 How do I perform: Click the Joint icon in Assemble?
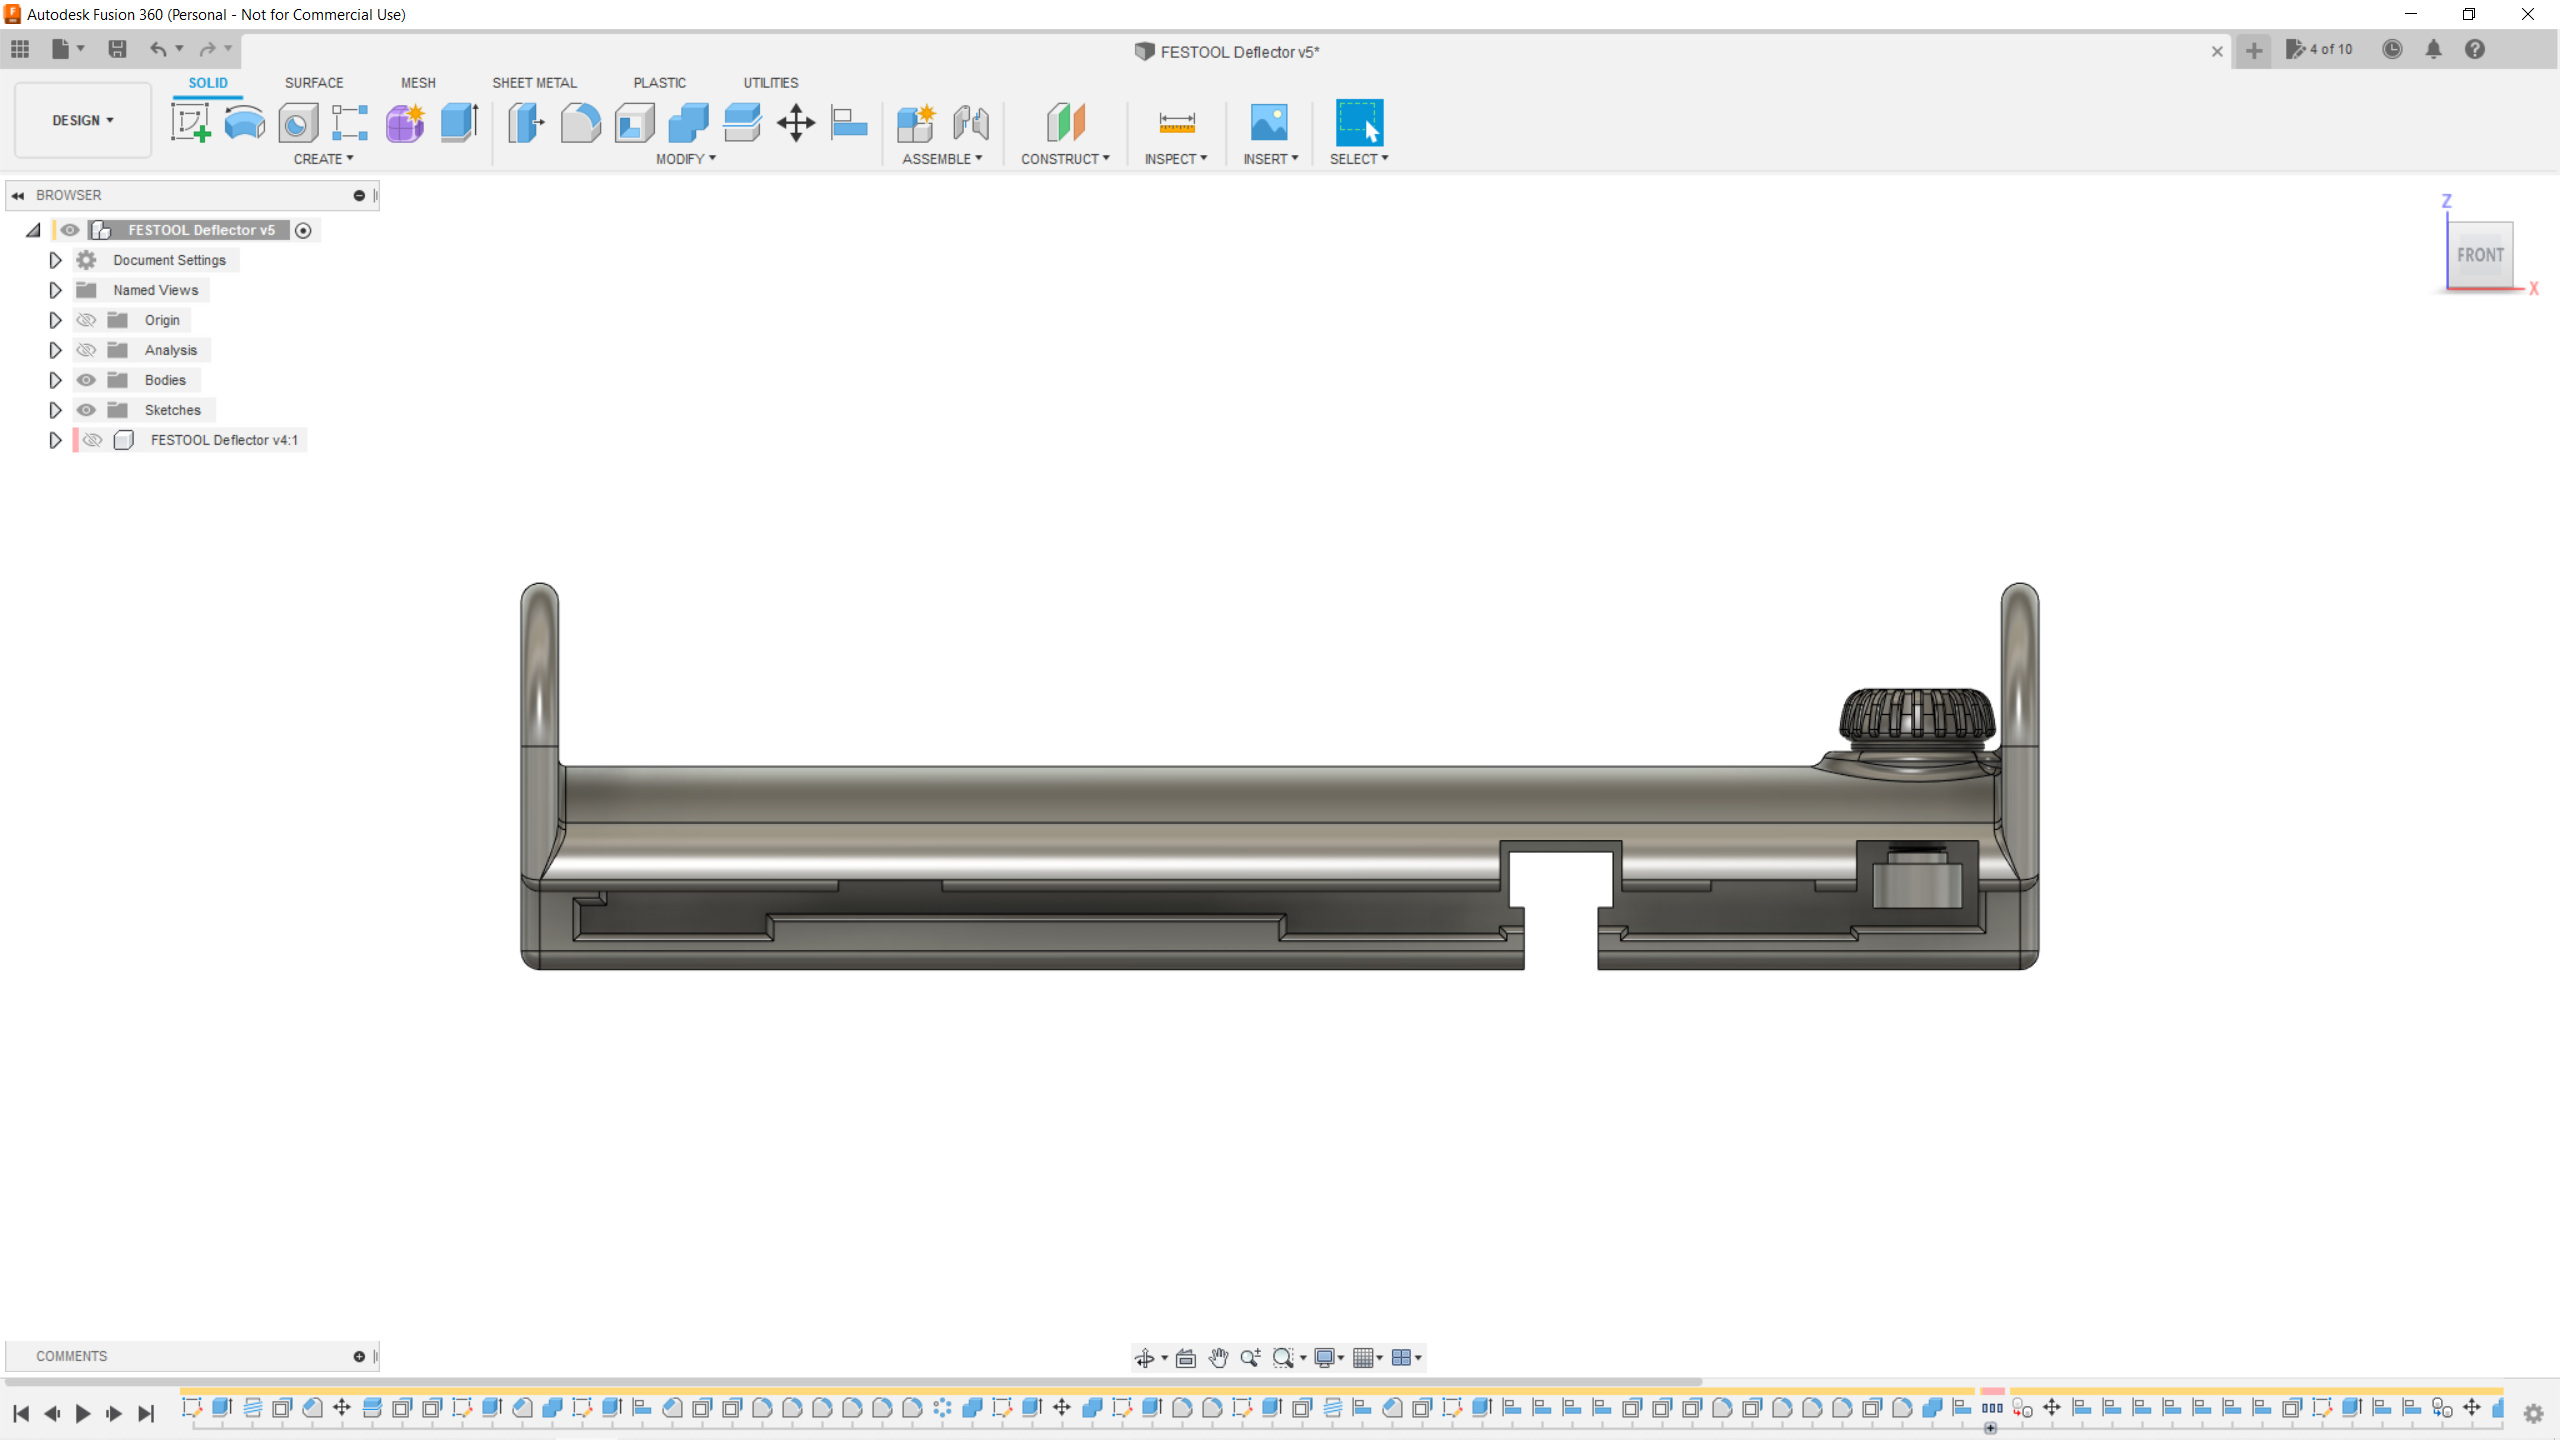(x=970, y=123)
